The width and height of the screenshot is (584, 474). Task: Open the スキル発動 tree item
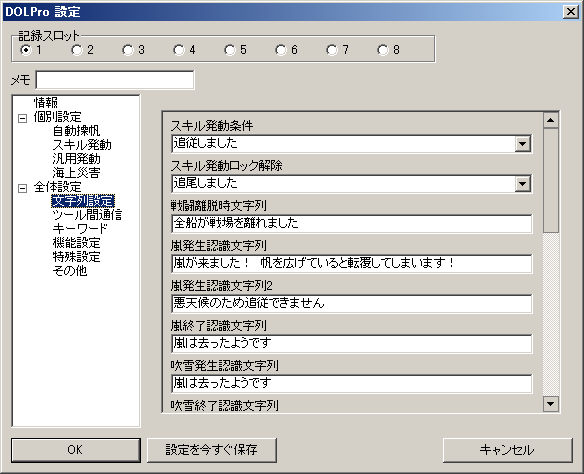[82, 145]
